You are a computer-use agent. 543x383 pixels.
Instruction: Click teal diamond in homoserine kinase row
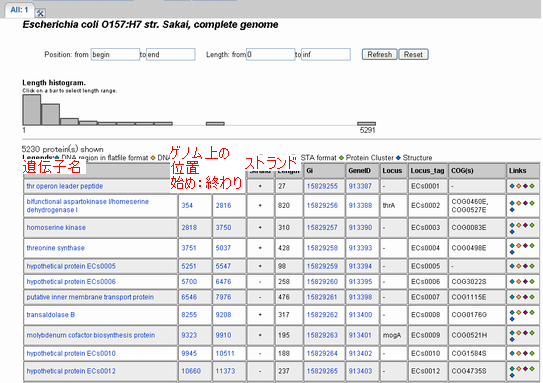click(512, 225)
